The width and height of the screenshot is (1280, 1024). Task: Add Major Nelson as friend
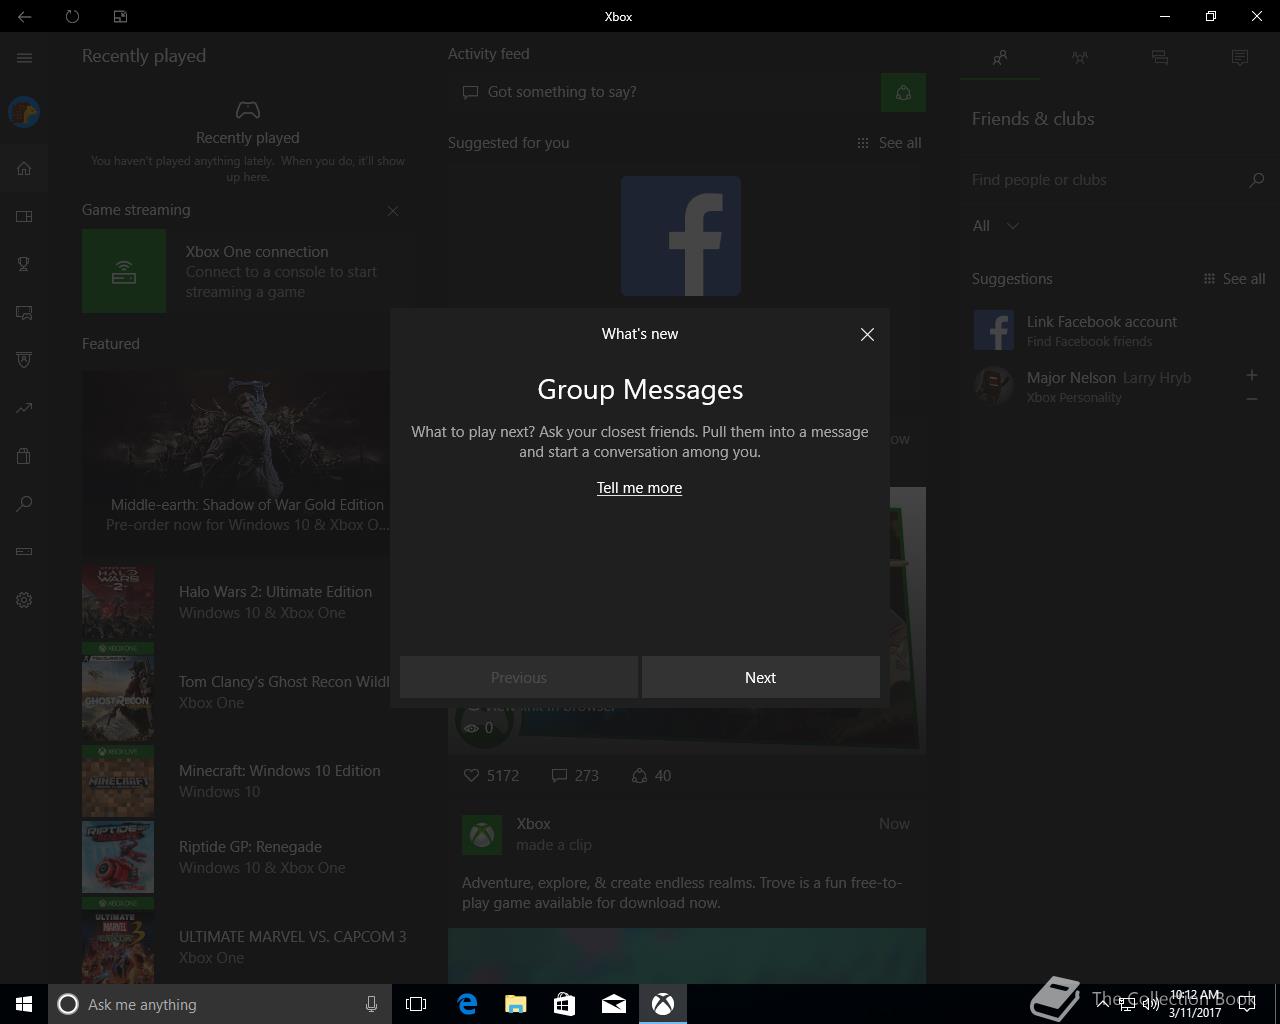(x=1251, y=375)
